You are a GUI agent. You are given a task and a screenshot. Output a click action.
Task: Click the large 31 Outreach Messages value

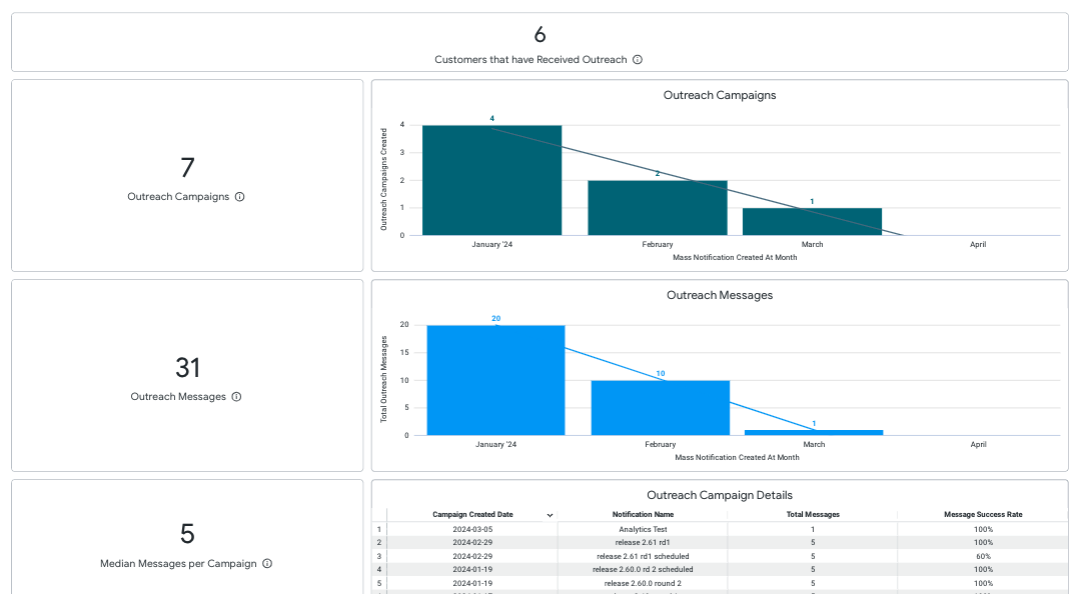click(188, 368)
